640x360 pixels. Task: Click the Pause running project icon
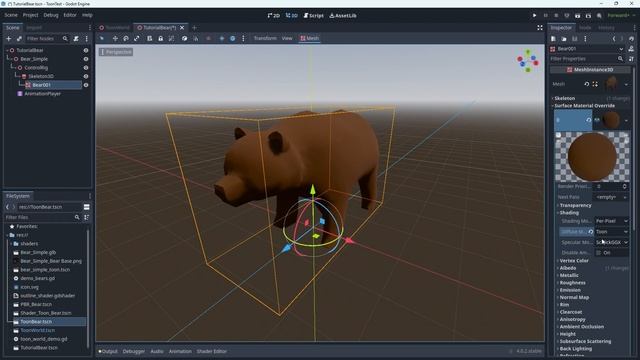(545, 16)
